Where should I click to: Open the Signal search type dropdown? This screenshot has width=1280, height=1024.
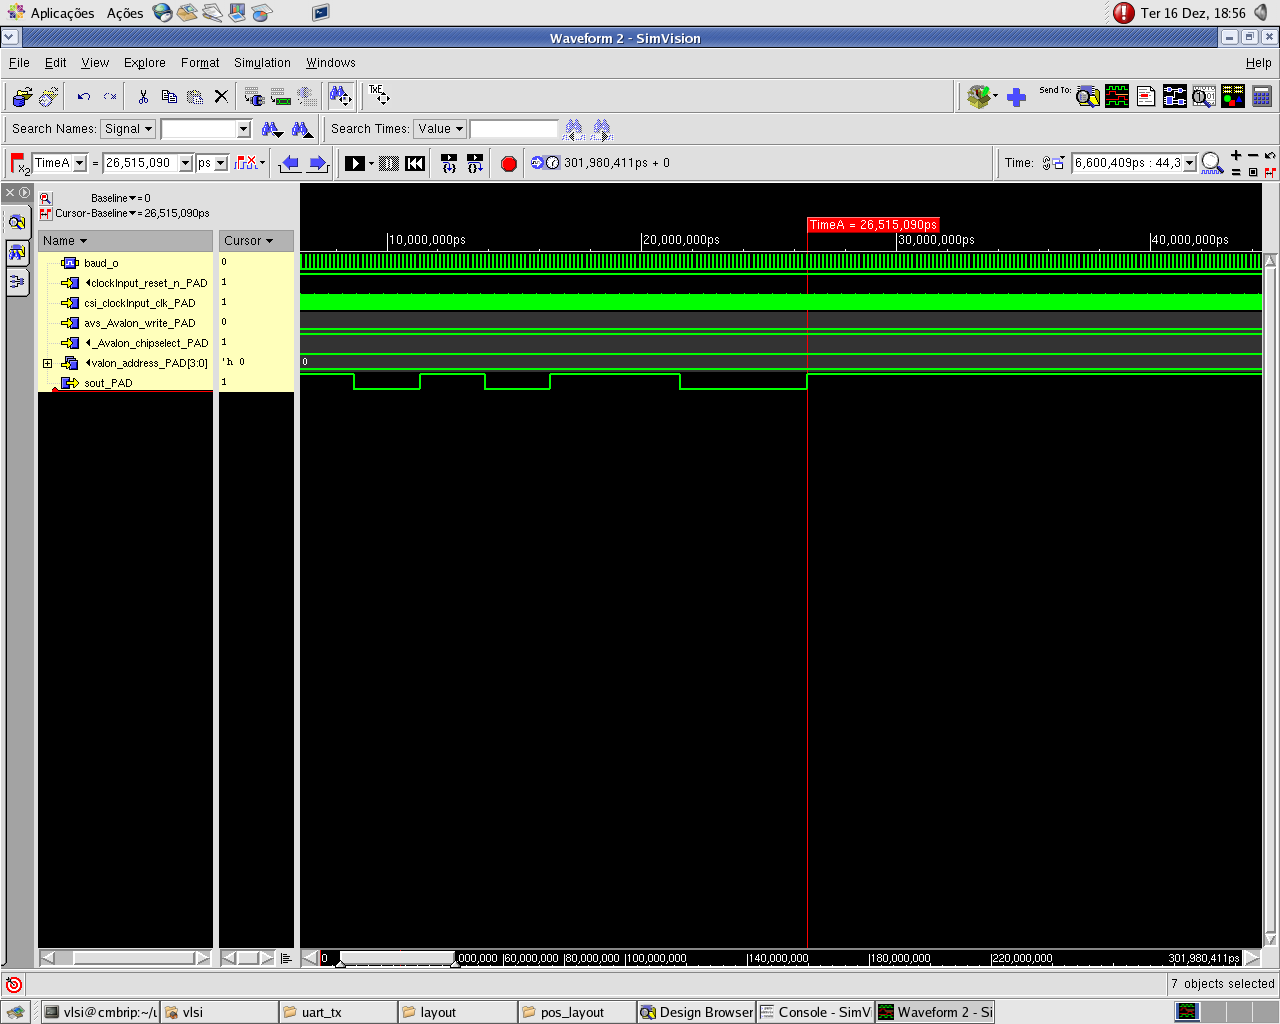128,129
